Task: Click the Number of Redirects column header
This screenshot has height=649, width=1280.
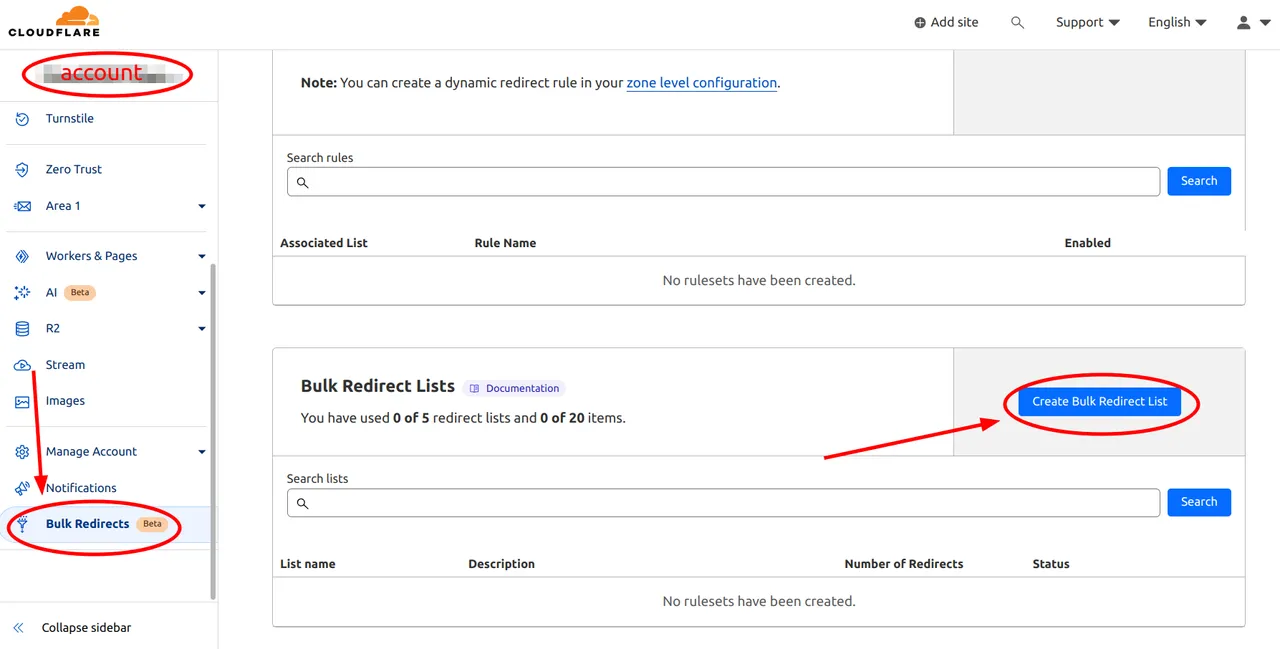Action: pos(904,564)
